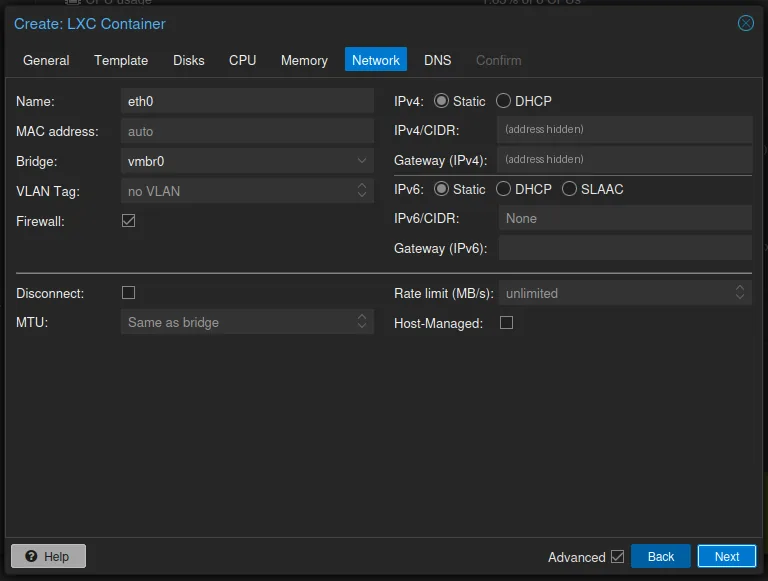
Task: Click the Next button
Action: [x=727, y=557]
